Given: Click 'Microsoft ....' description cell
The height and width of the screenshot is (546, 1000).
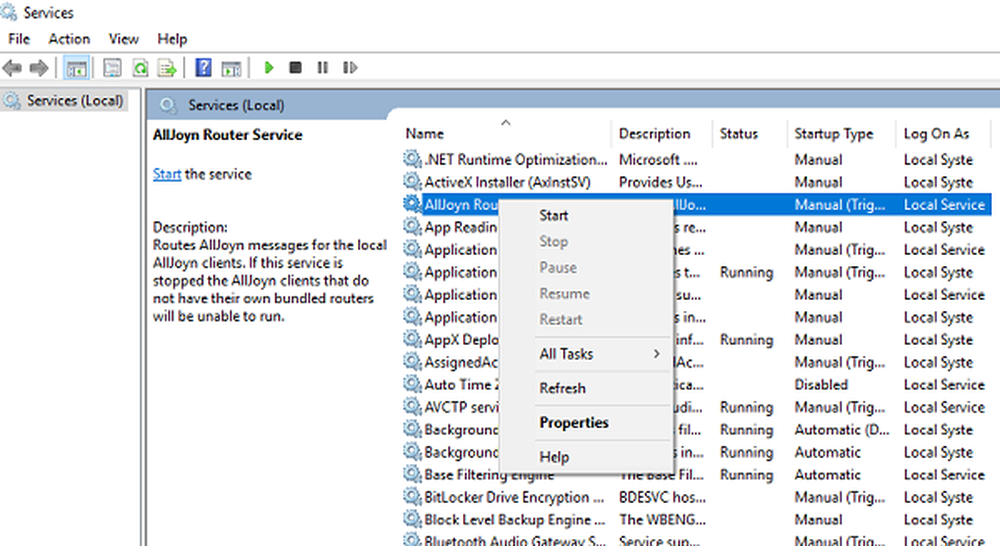Looking at the screenshot, I should (x=658, y=159).
